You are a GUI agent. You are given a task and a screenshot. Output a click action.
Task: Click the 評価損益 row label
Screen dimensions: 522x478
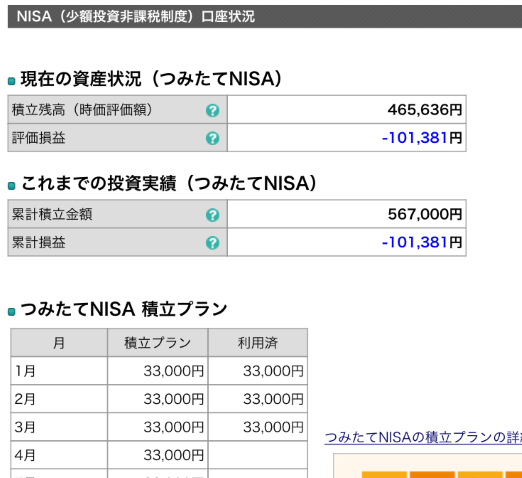pyautogui.click(x=39, y=138)
